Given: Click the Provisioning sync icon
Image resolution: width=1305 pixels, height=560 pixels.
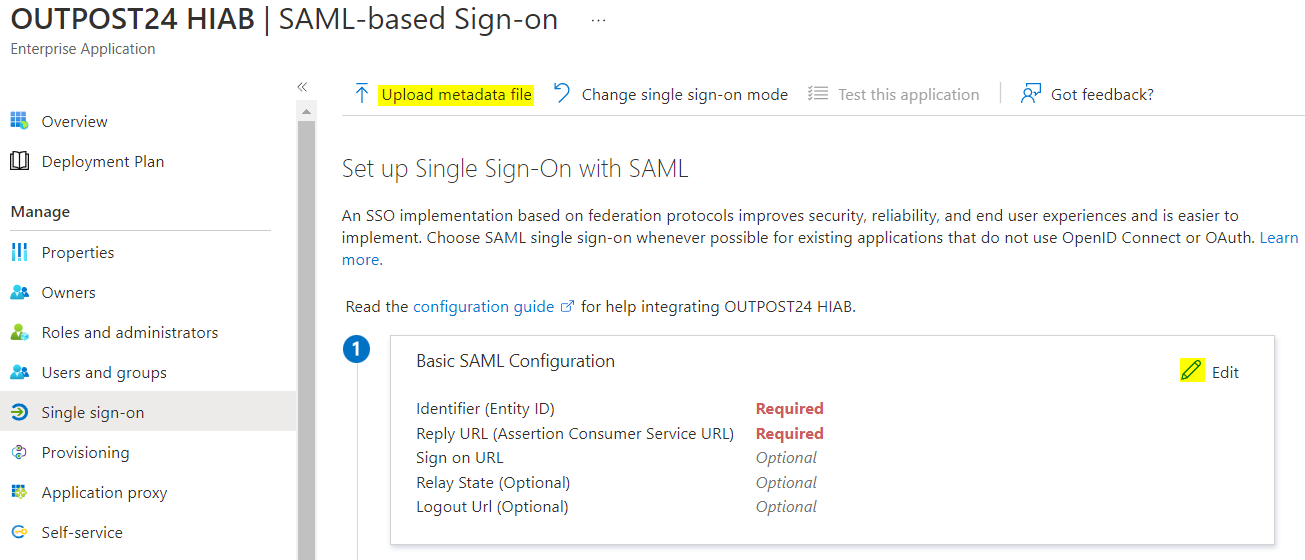Looking at the screenshot, I should pyautogui.click(x=19, y=452).
